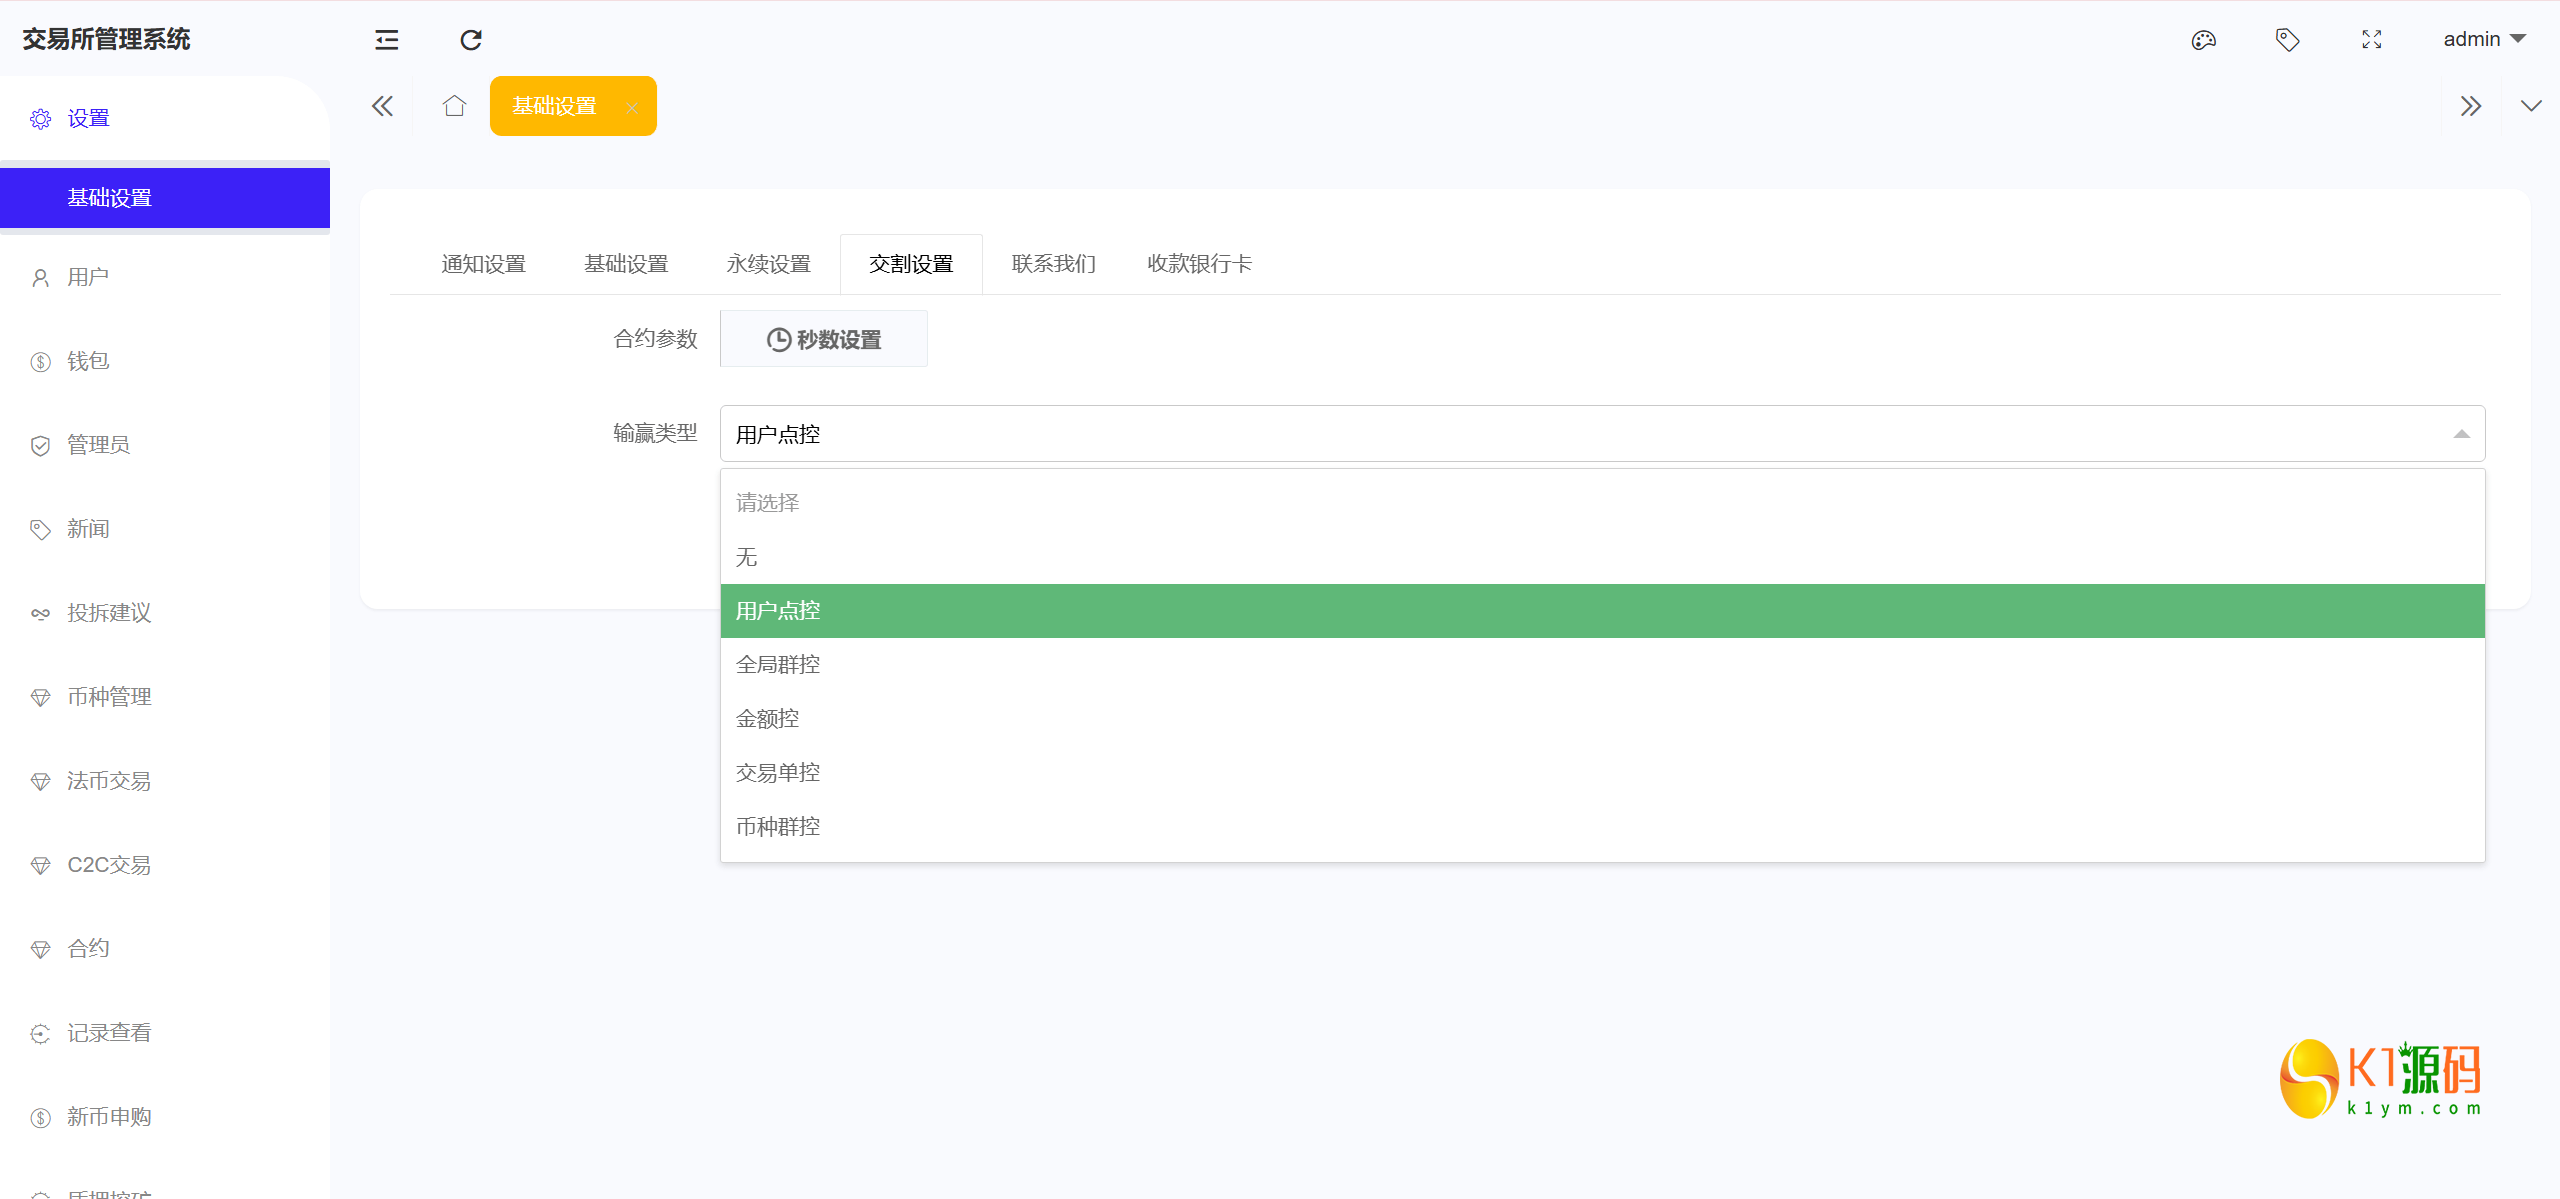Screen dimensions: 2560x1199
Task: Click the 币种管理 sidebar icon
Action: 40,697
